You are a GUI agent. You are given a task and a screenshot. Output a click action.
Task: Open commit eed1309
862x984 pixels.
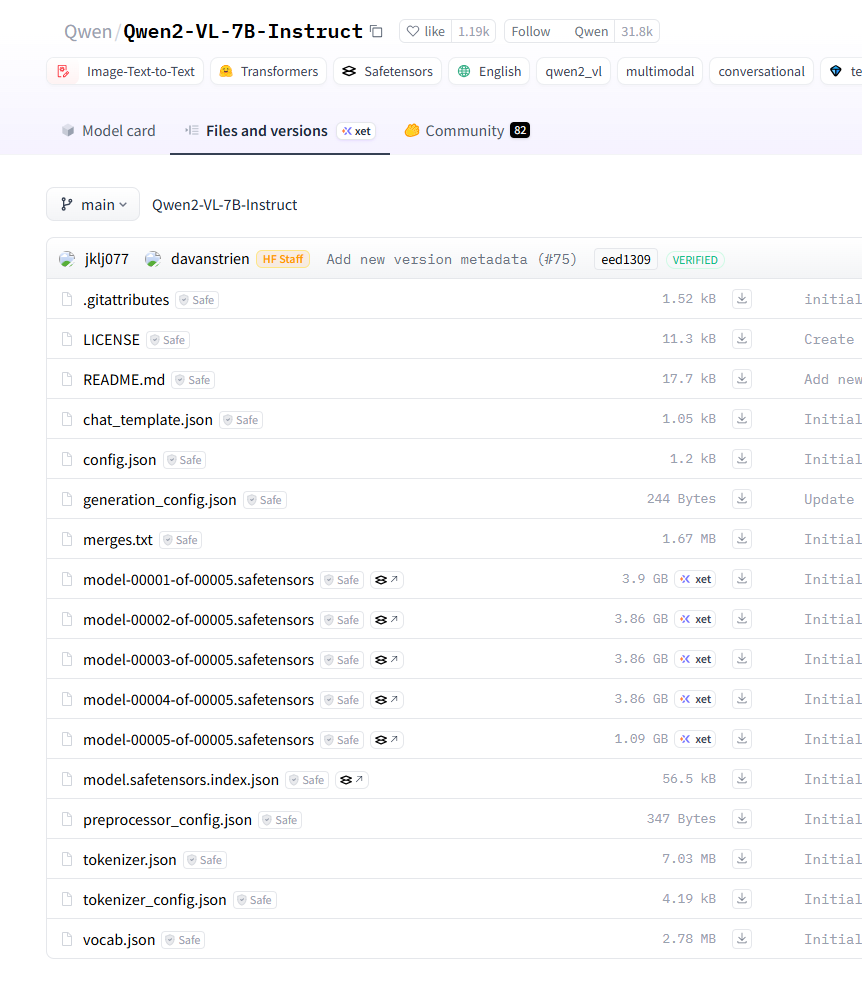(625, 260)
